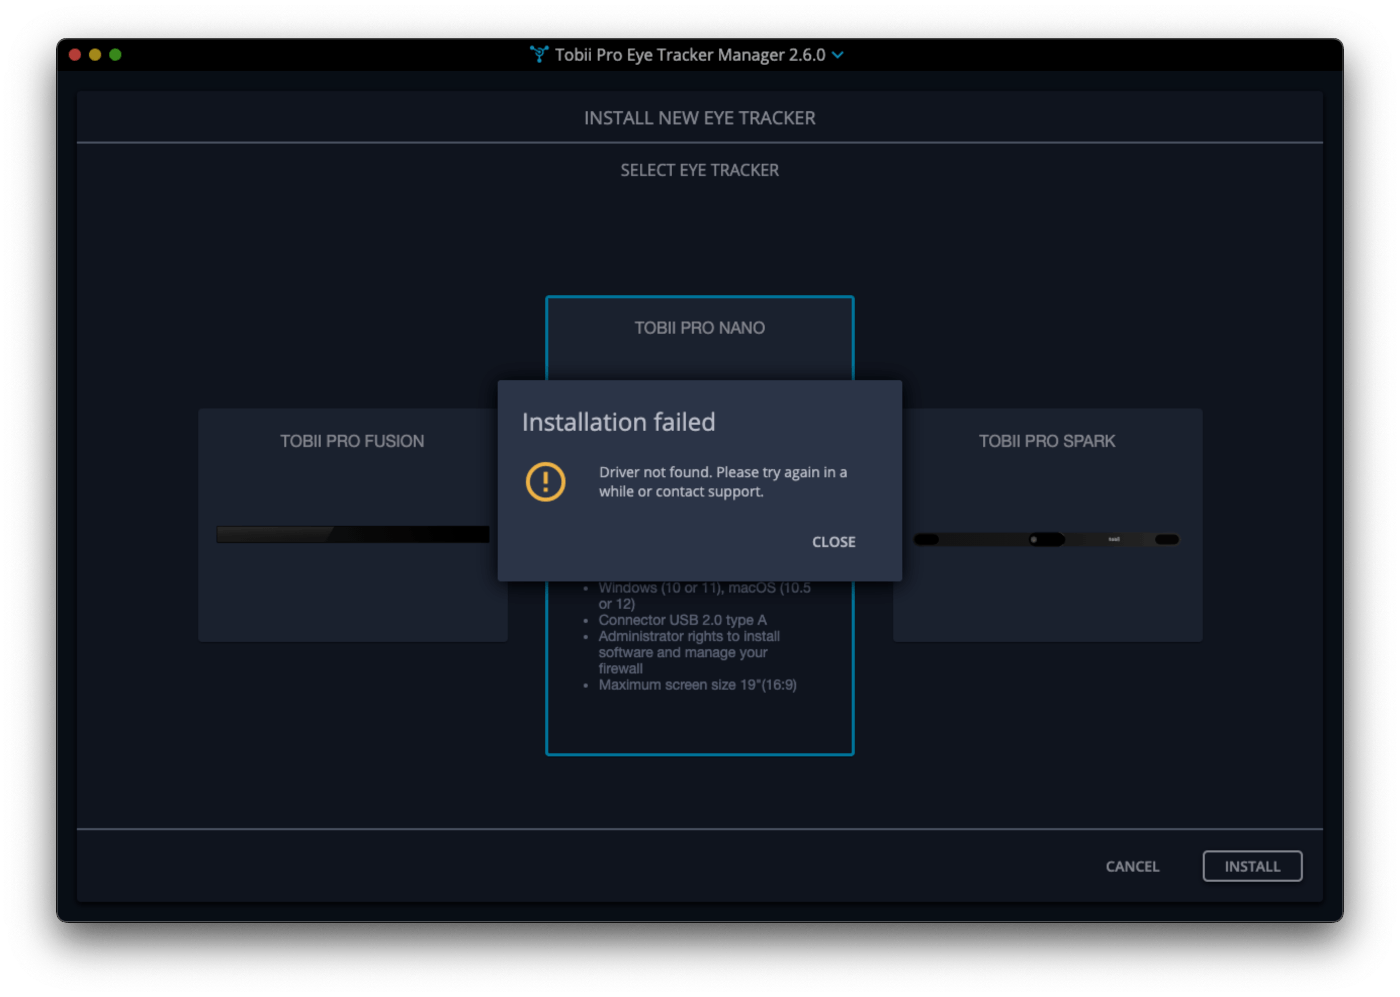Click the red window close button
The width and height of the screenshot is (1400, 997).
point(75,55)
